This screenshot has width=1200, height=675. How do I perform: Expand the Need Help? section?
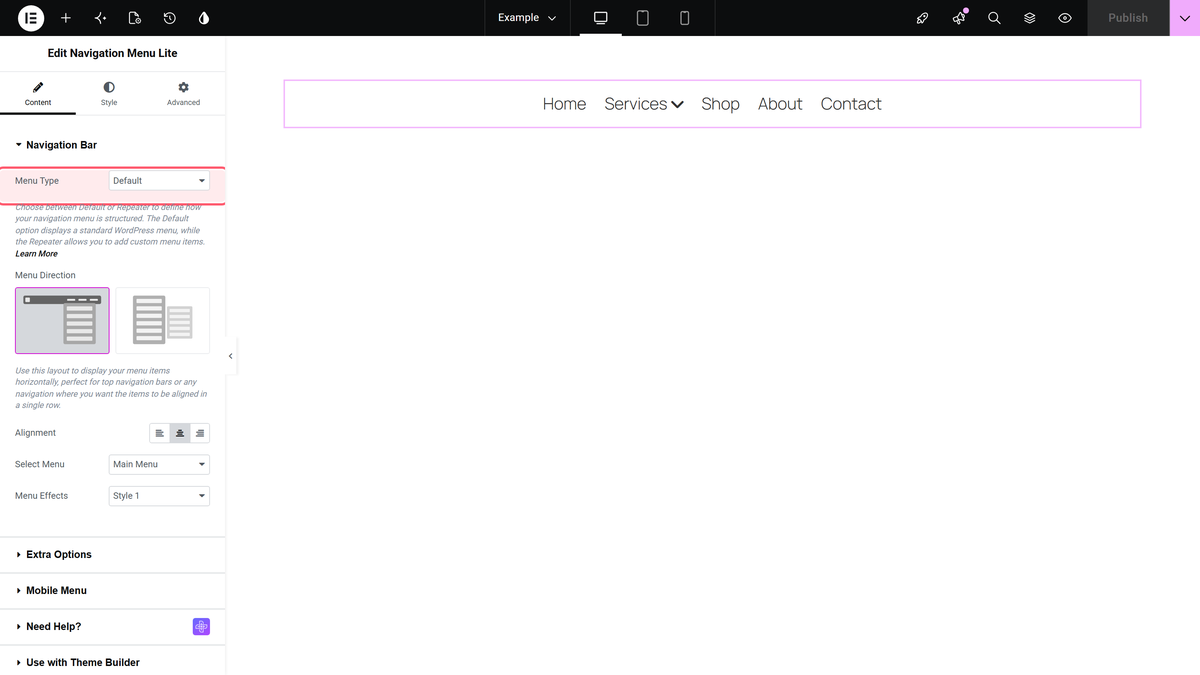pyautogui.click(x=112, y=627)
